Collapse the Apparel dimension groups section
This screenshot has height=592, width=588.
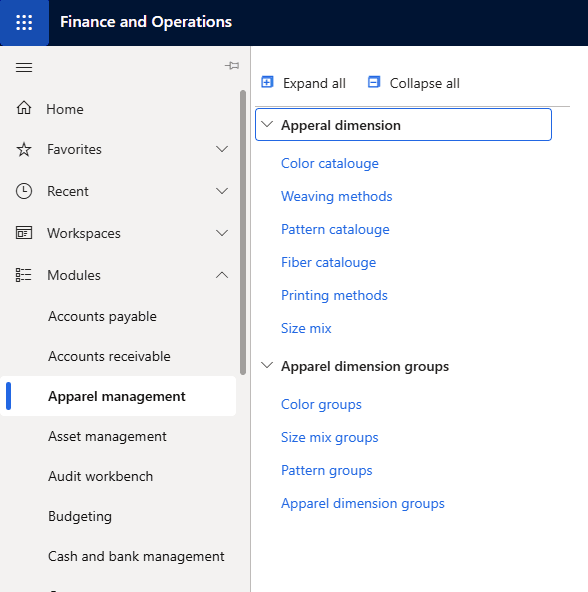pos(267,365)
